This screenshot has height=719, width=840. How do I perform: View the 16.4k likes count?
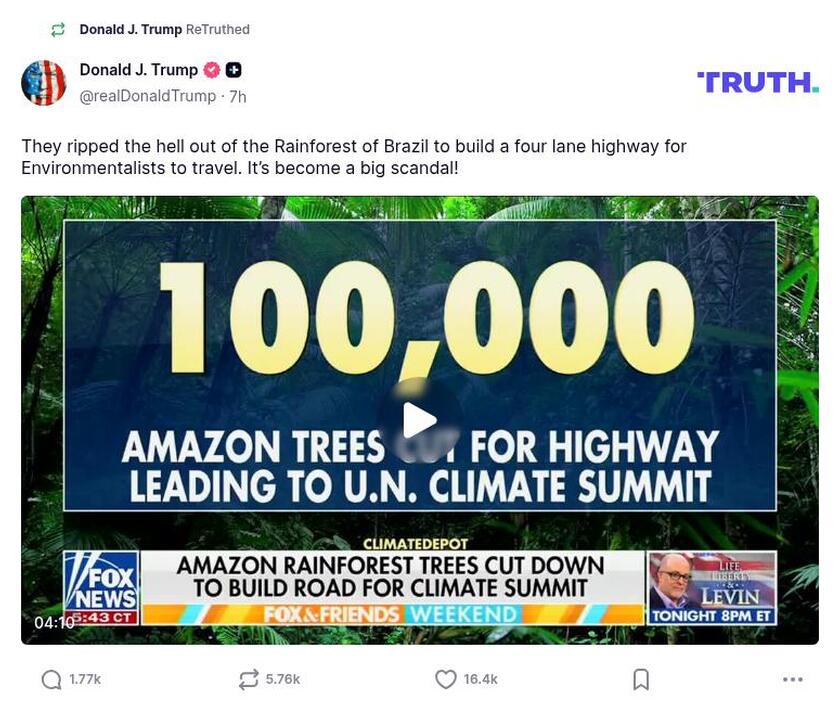pos(480,680)
